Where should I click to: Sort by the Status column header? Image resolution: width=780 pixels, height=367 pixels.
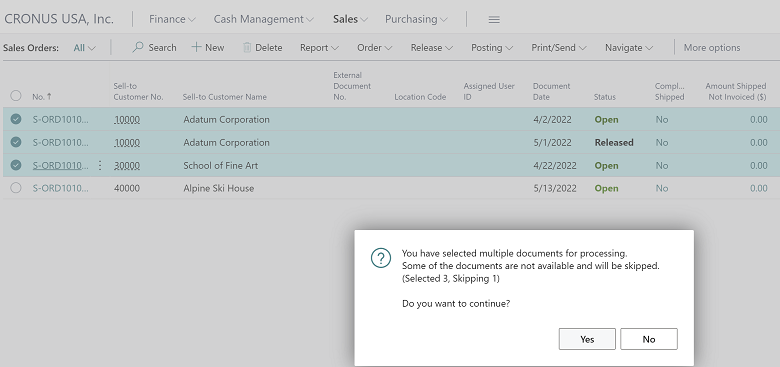coord(604,97)
